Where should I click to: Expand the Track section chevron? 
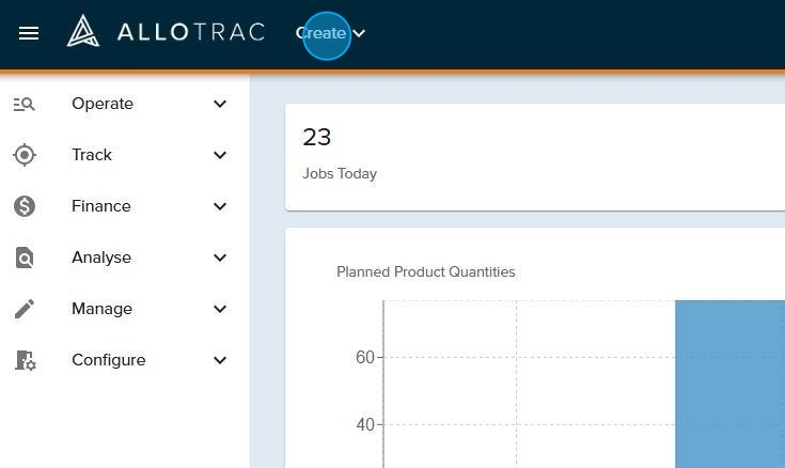220,155
